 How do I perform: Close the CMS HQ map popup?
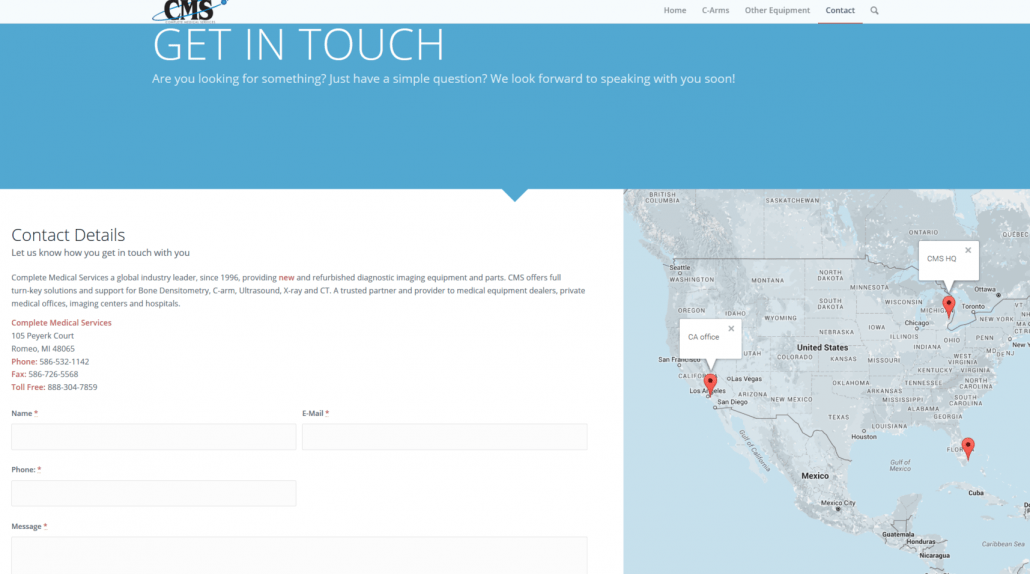[968, 250]
